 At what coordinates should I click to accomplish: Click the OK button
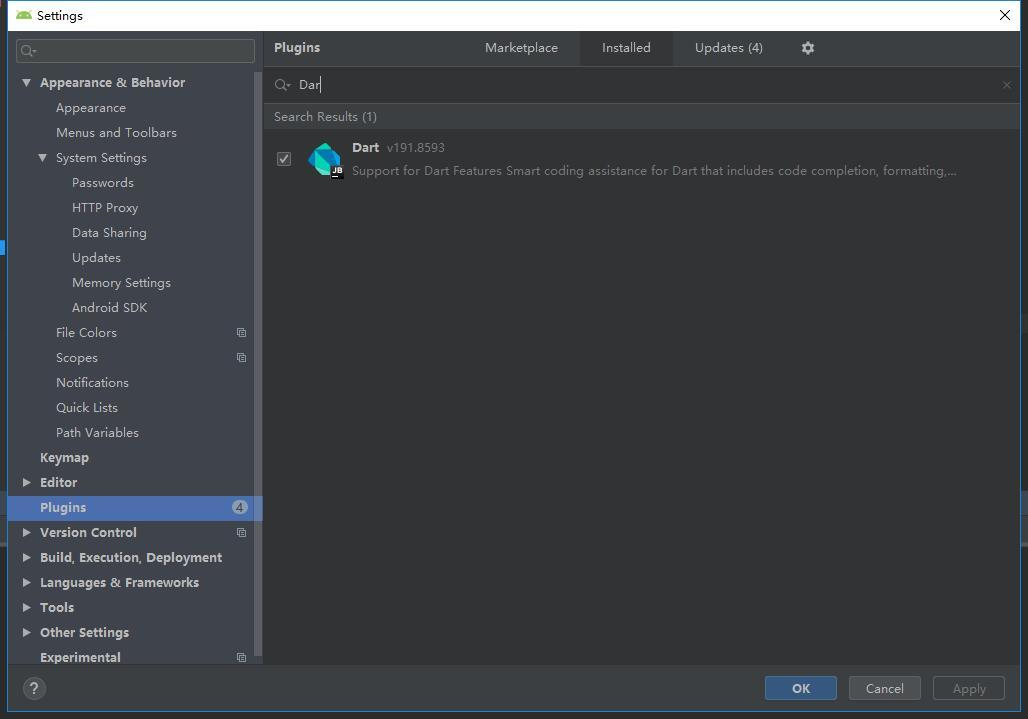801,688
